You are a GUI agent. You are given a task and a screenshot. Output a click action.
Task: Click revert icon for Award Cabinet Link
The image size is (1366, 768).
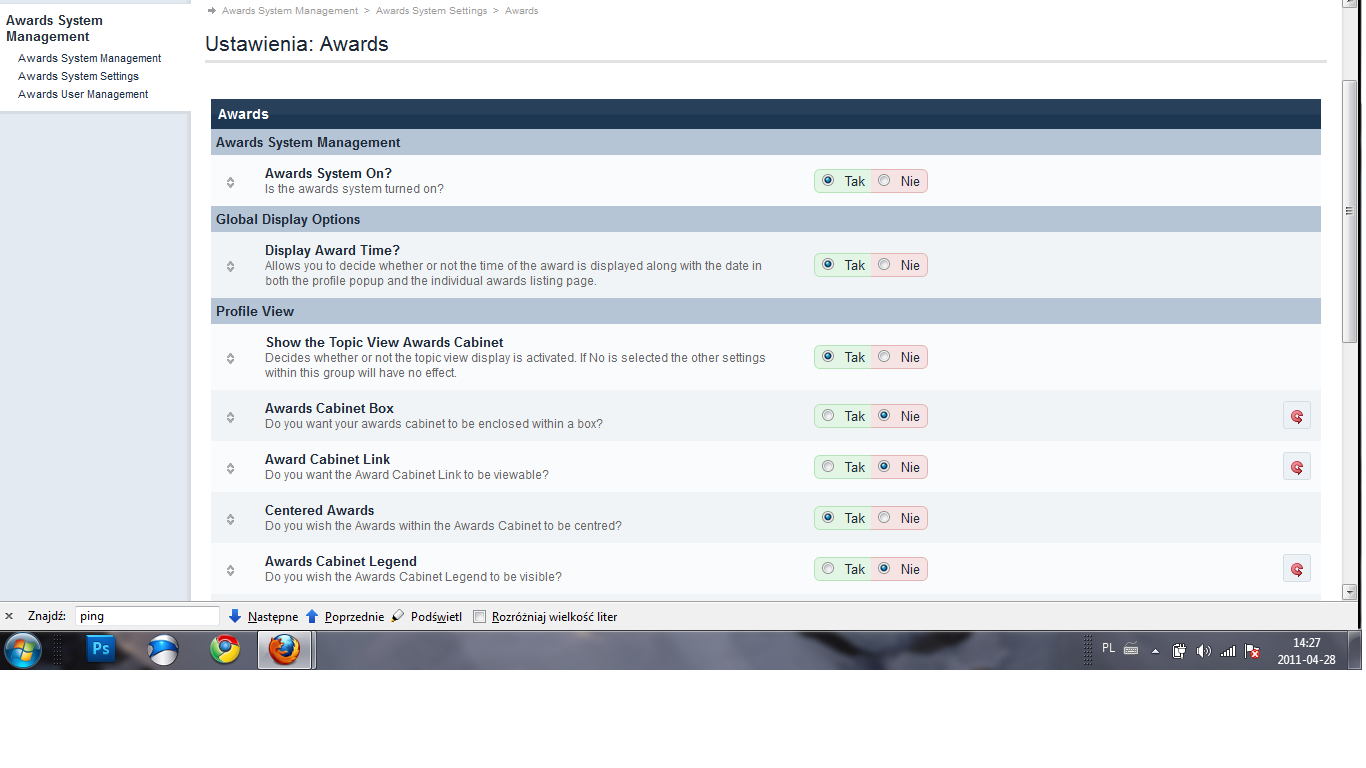(x=1296, y=467)
